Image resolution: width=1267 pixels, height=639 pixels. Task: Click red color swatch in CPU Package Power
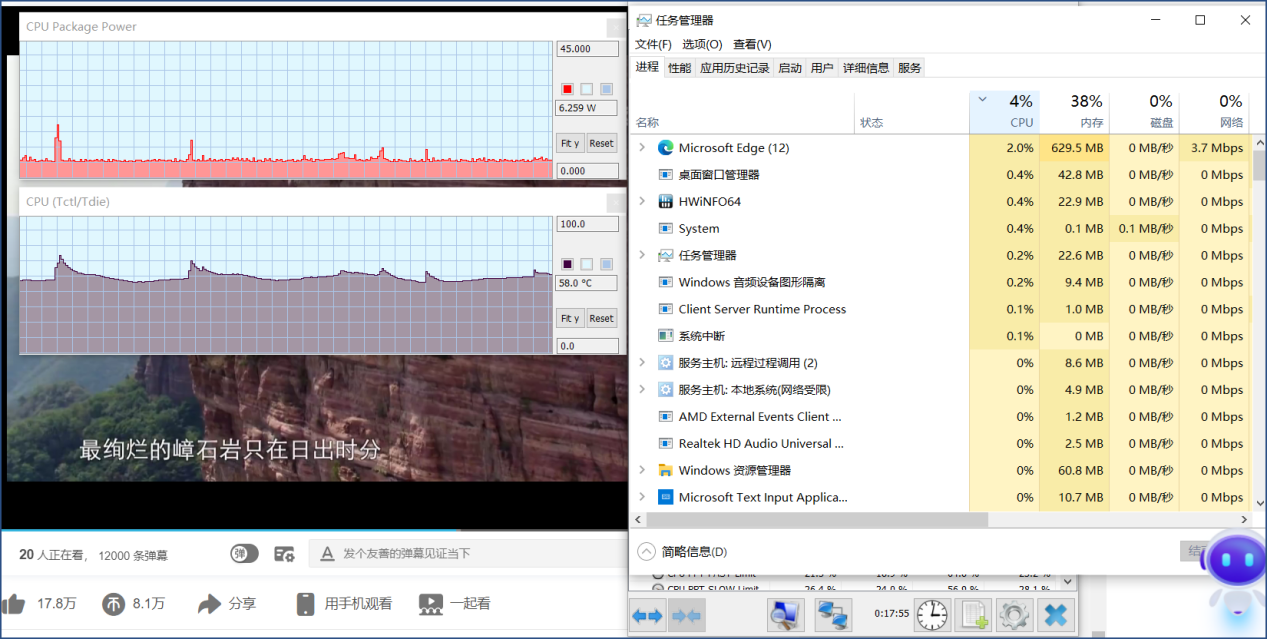point(567,89)
